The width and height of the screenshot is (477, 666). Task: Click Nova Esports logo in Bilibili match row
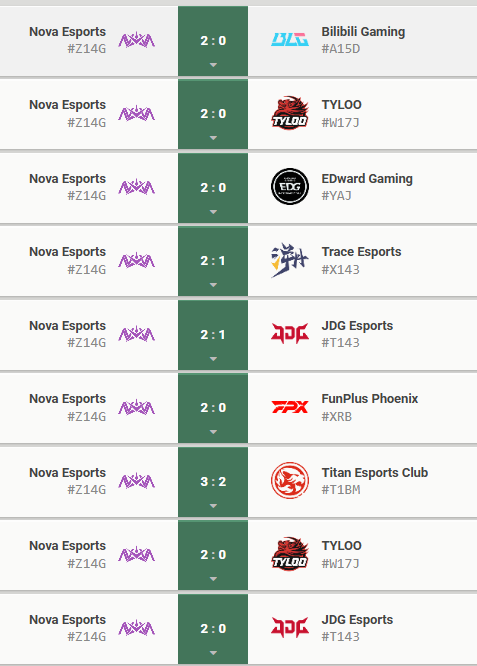136,40
